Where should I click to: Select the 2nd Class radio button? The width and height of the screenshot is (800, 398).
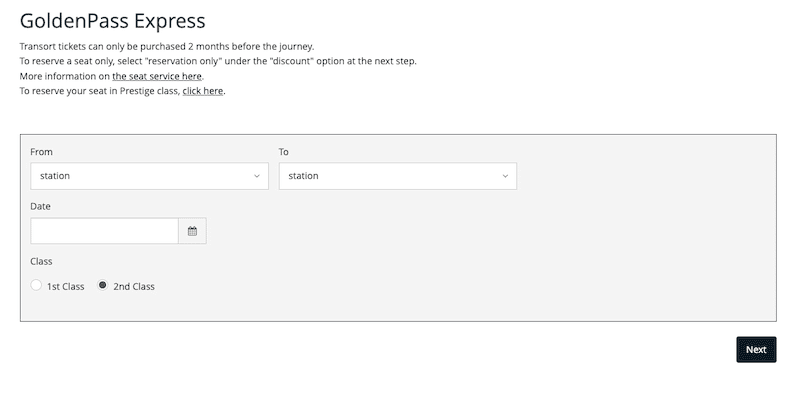[103, 285]
